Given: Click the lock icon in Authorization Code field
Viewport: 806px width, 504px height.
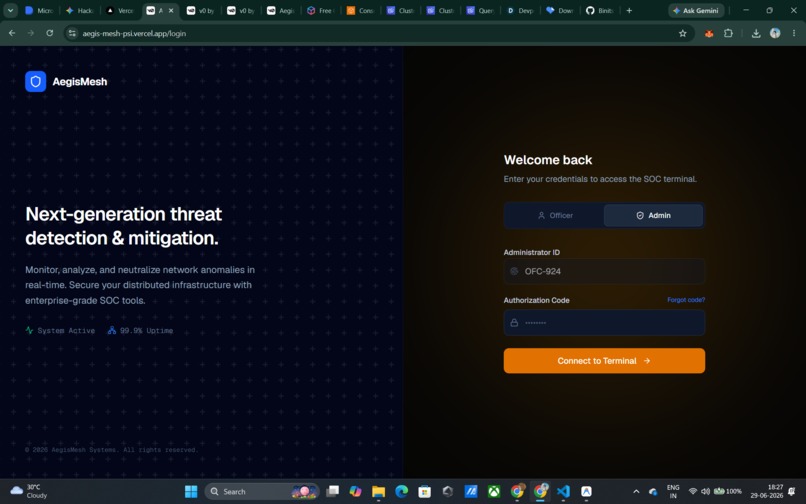Looking at the screenshot, I should [514, 323].
